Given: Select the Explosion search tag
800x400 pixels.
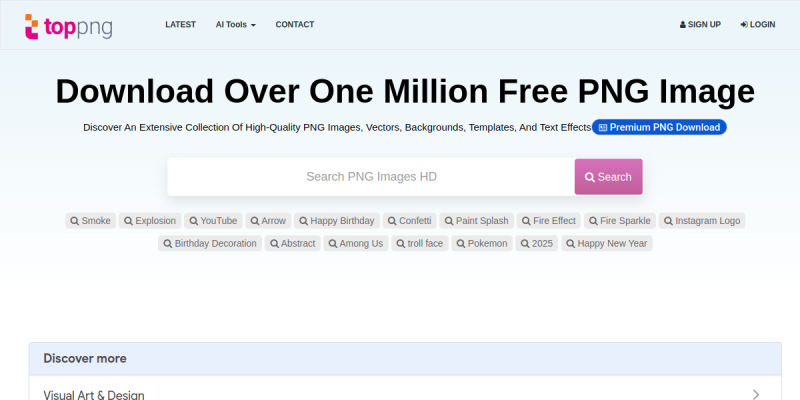Looking at the screenshot, I should [150, 221].
